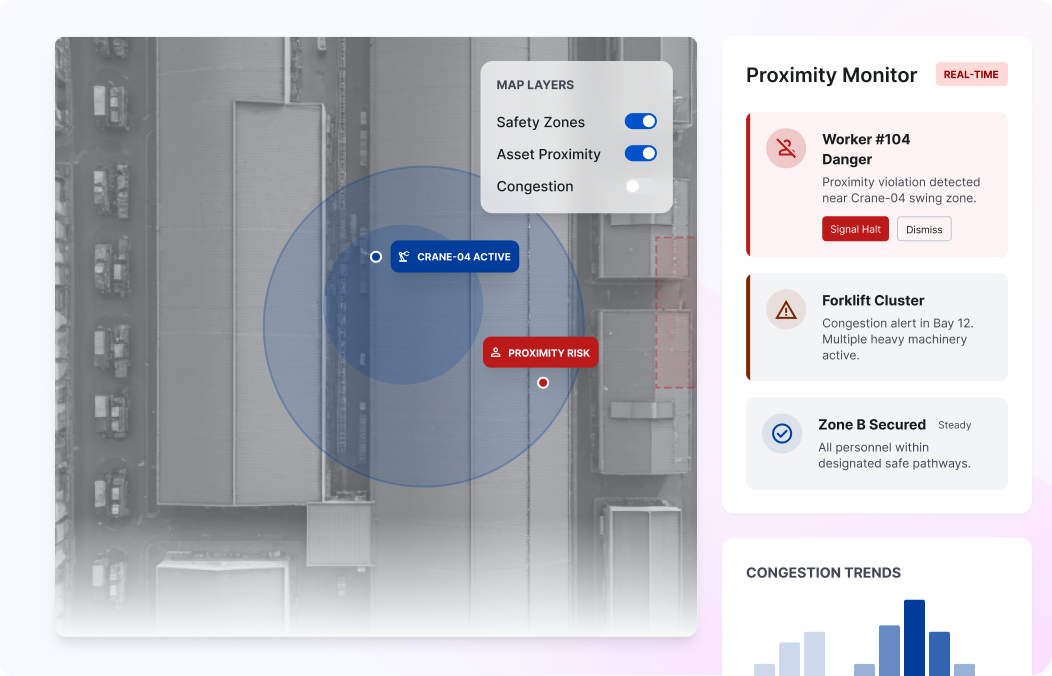Click the person icon on the PROXIMITY RISK badge

tap(495, 352)
